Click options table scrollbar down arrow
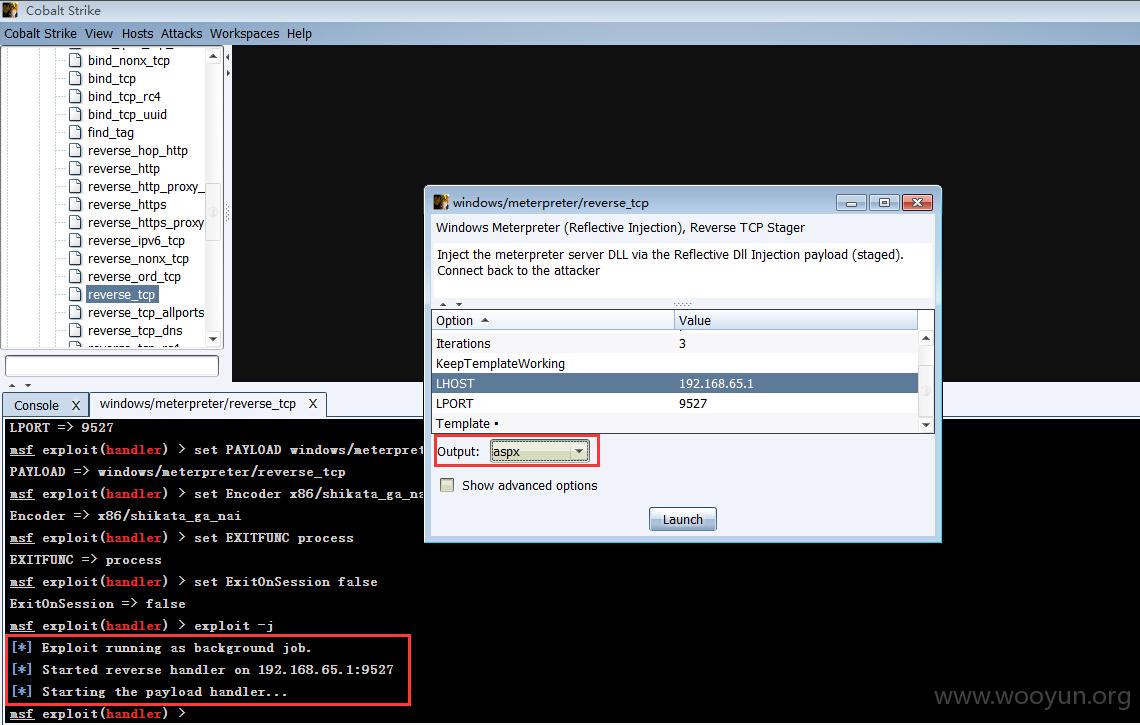This screenshot has height=725, width=1140. 926,425
